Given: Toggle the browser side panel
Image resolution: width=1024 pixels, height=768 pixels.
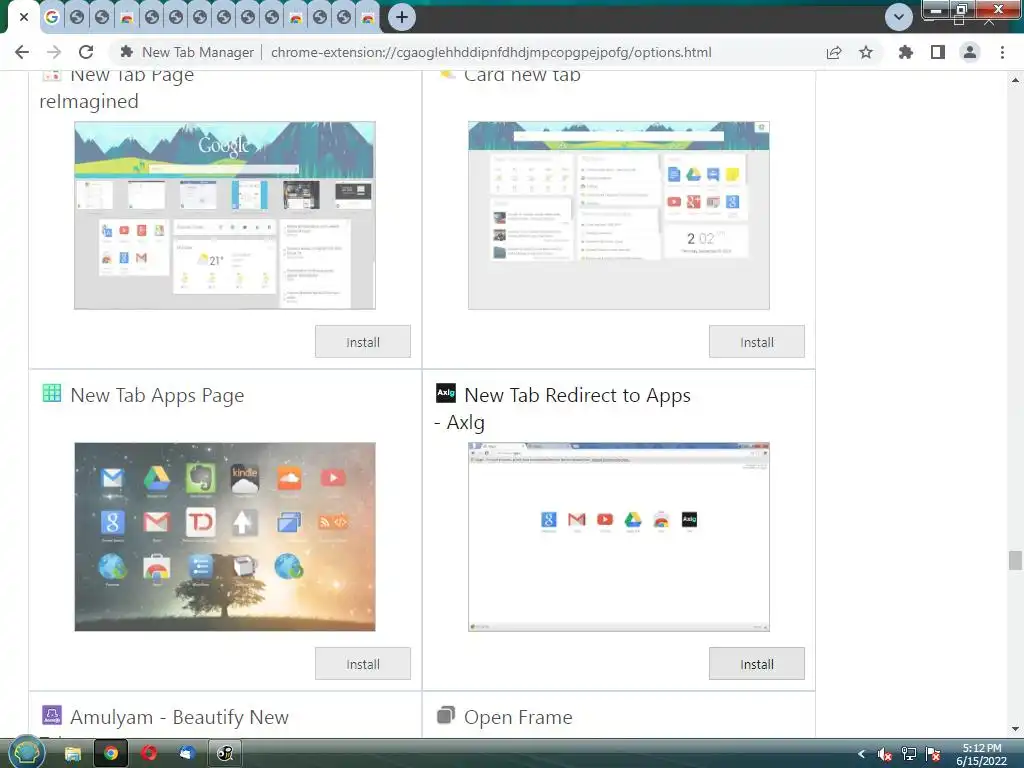Looking at the screenshot, I should (938, 52).
